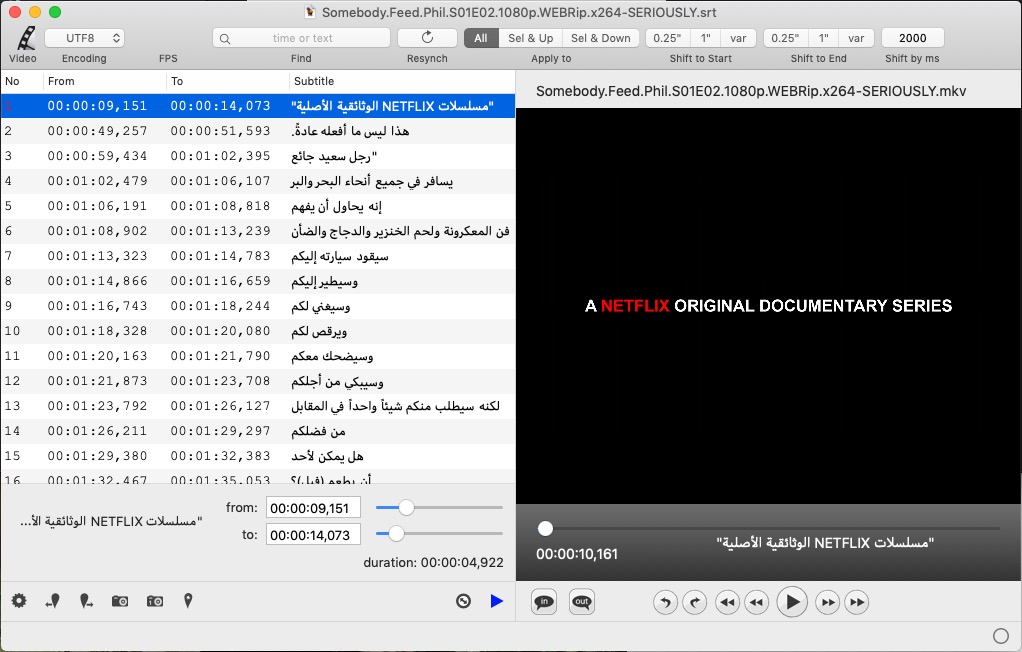This screenshot has height=652, width=1022.
Task: Click the blue play triangle icon
Action: [497, 601]
